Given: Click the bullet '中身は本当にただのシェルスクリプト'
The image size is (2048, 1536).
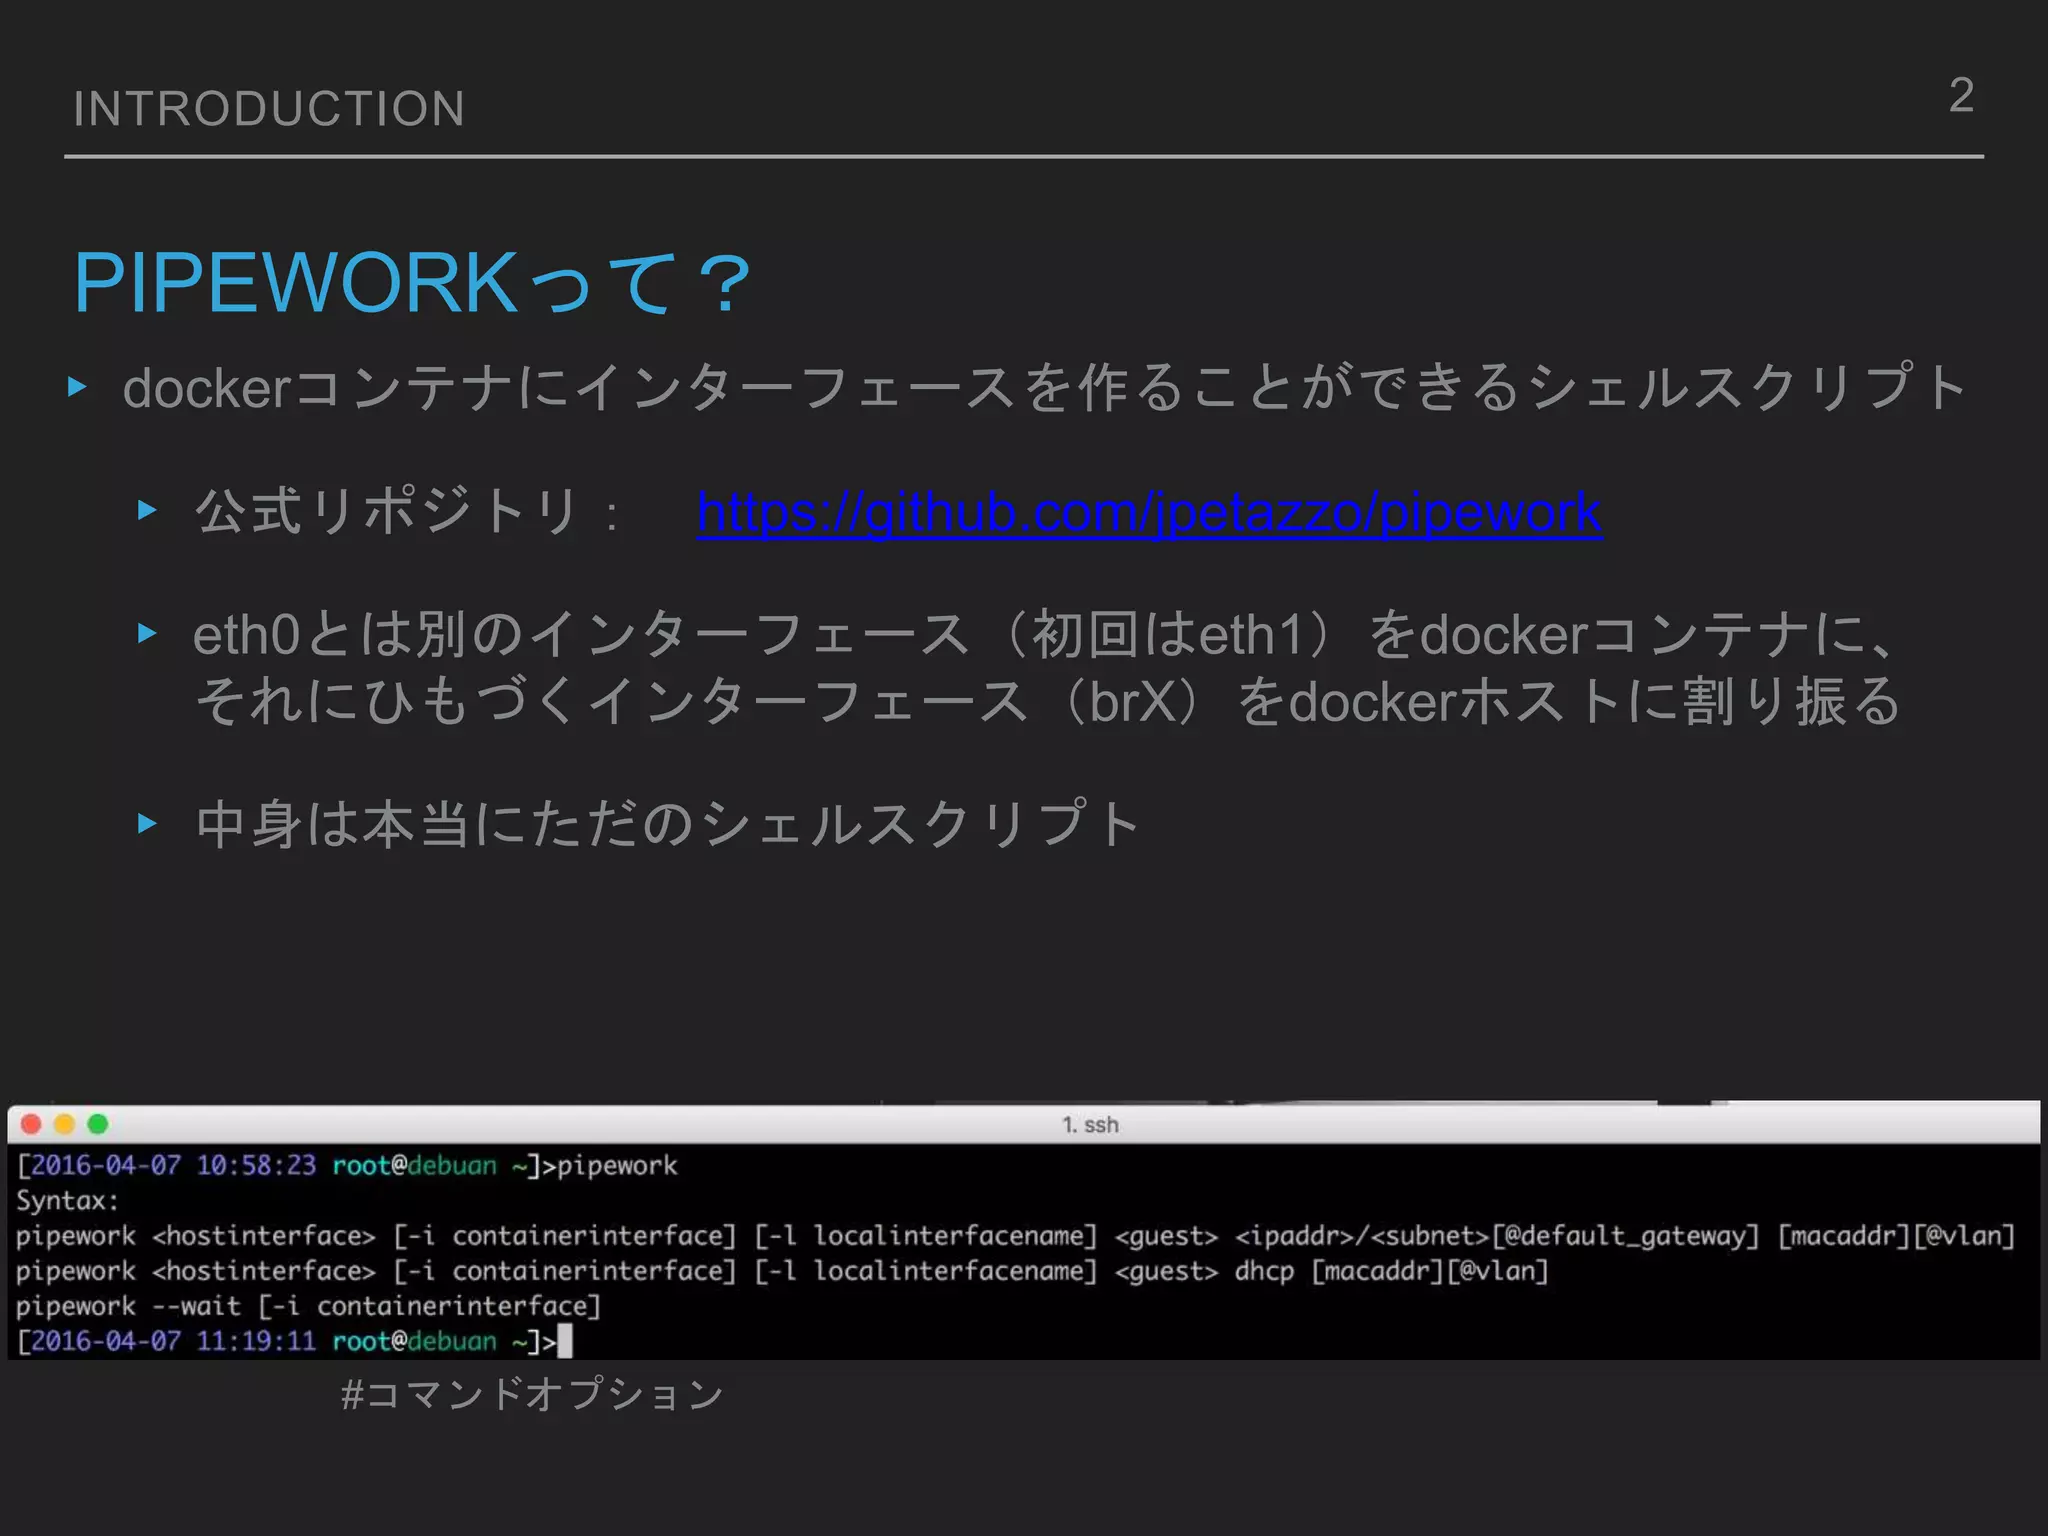Looking at the screenshot, I should (x=668, y=824).
